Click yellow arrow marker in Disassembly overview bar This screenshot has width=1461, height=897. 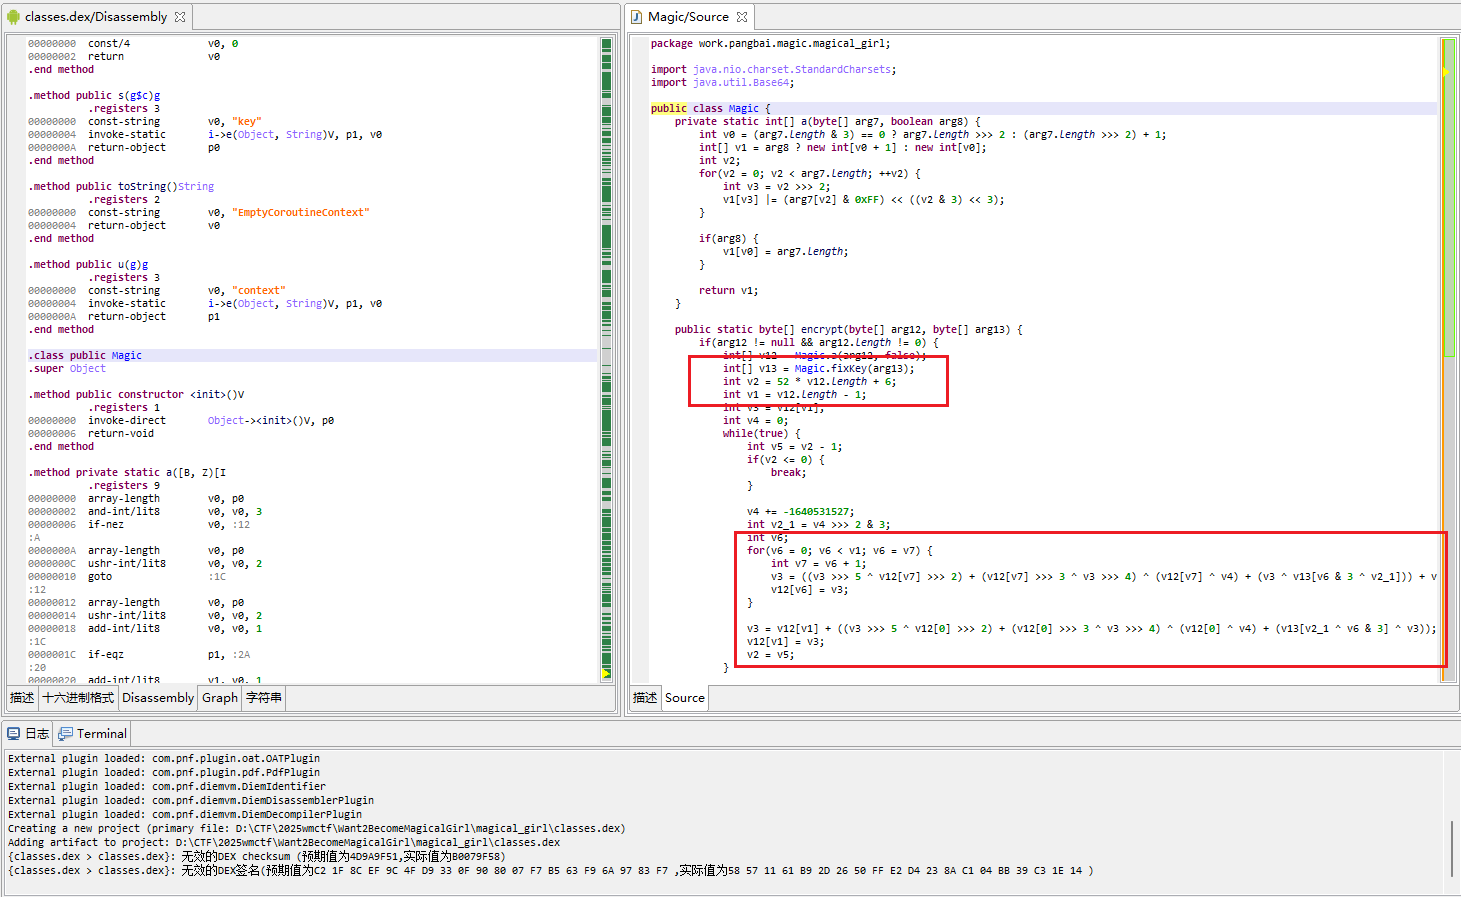(606, 674)
